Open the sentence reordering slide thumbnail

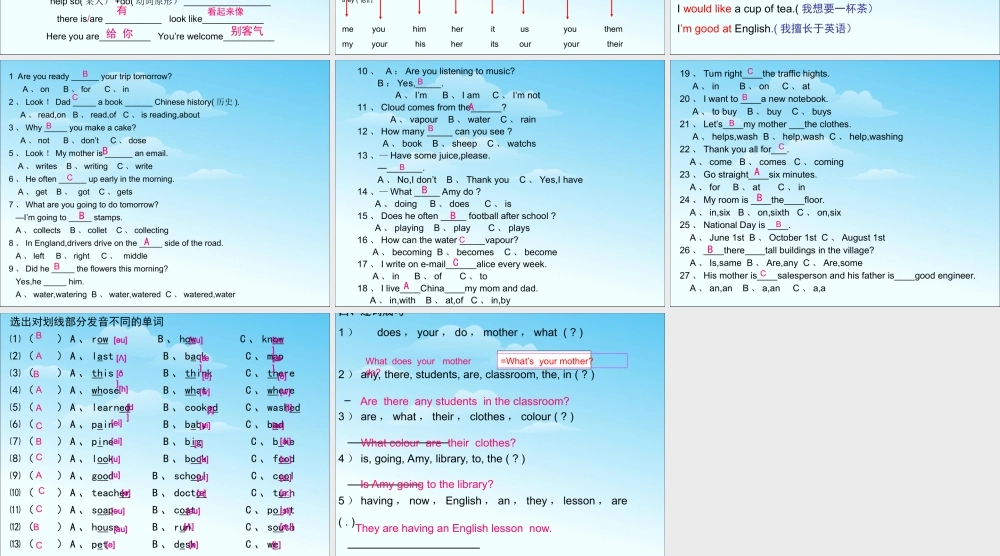[x=500, y=434]
